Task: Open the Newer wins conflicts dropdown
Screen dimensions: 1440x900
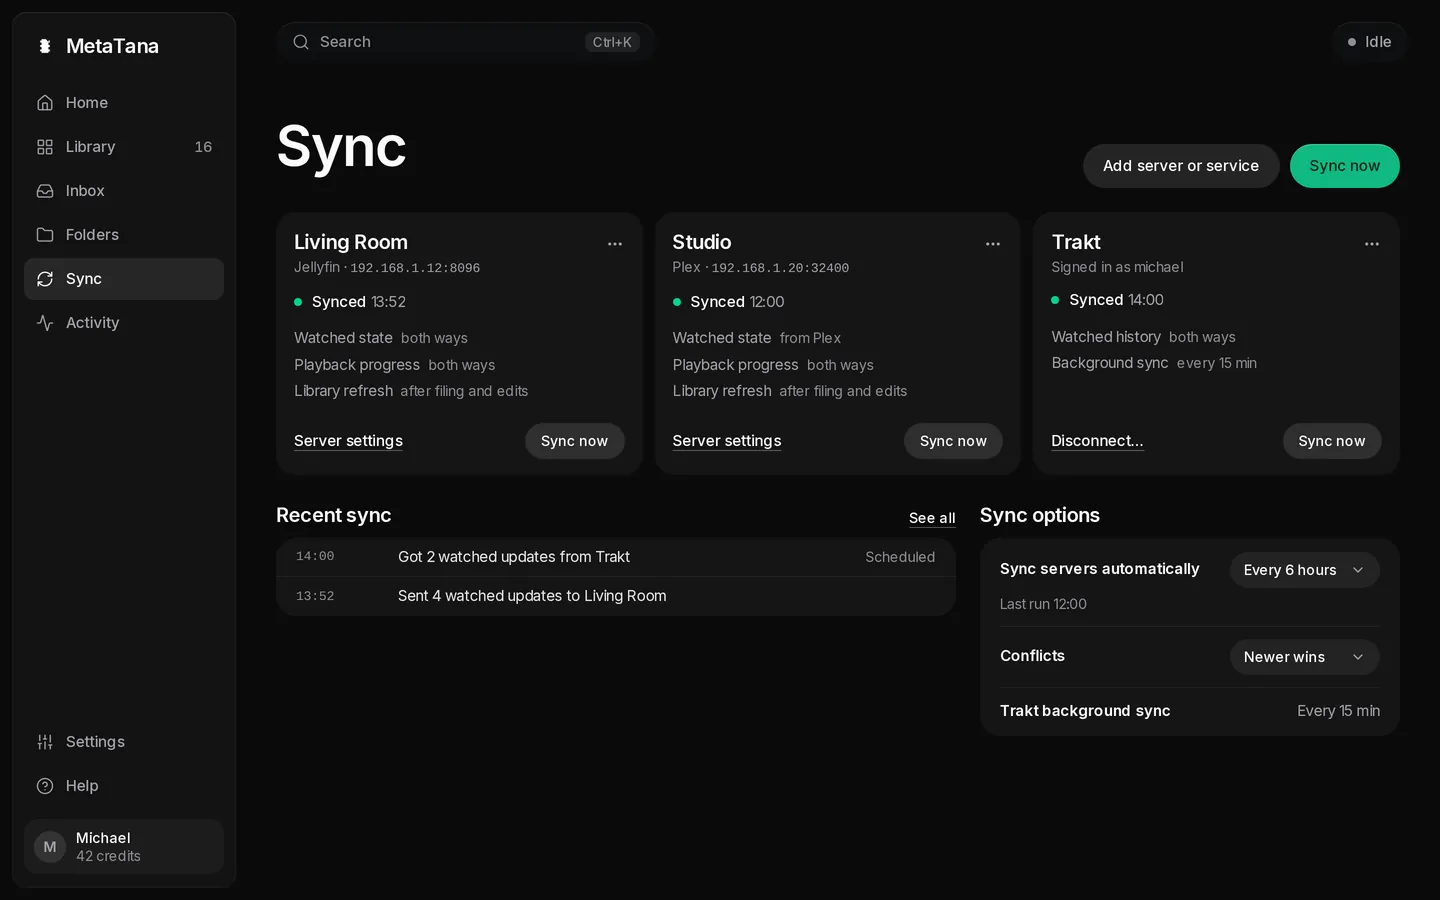Action: [1305, 657]
